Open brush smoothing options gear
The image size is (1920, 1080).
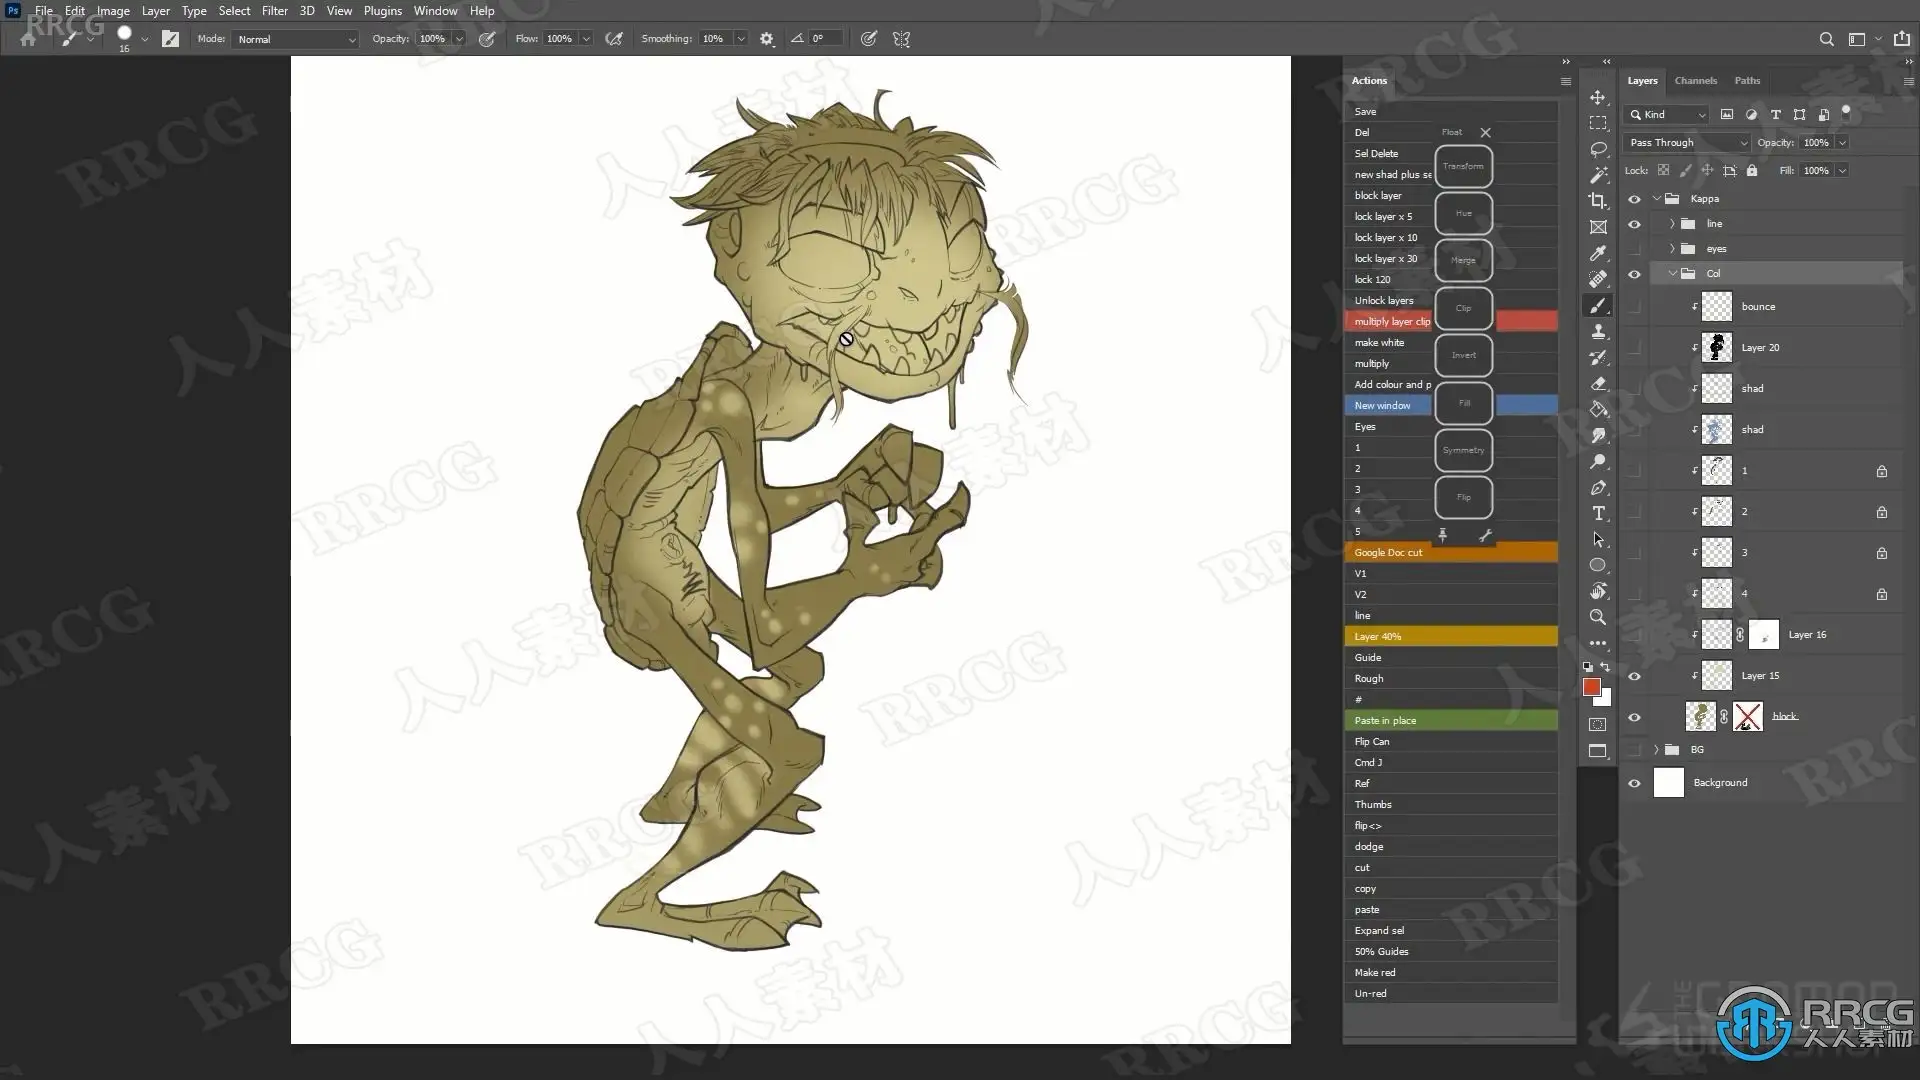767,39
